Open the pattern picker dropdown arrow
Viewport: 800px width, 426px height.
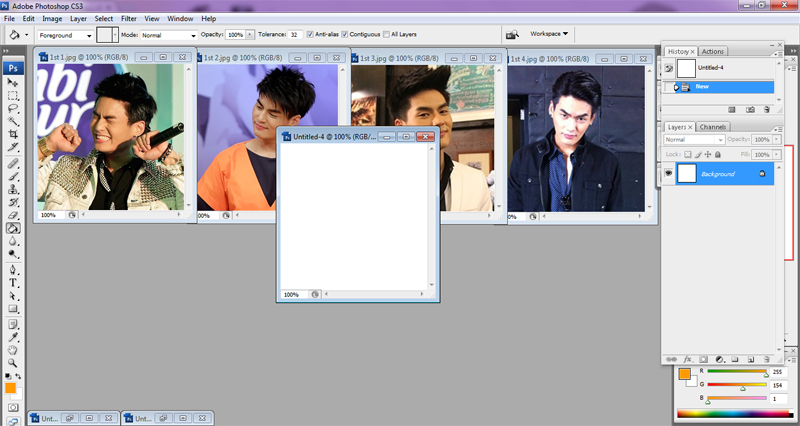[115, 35]
